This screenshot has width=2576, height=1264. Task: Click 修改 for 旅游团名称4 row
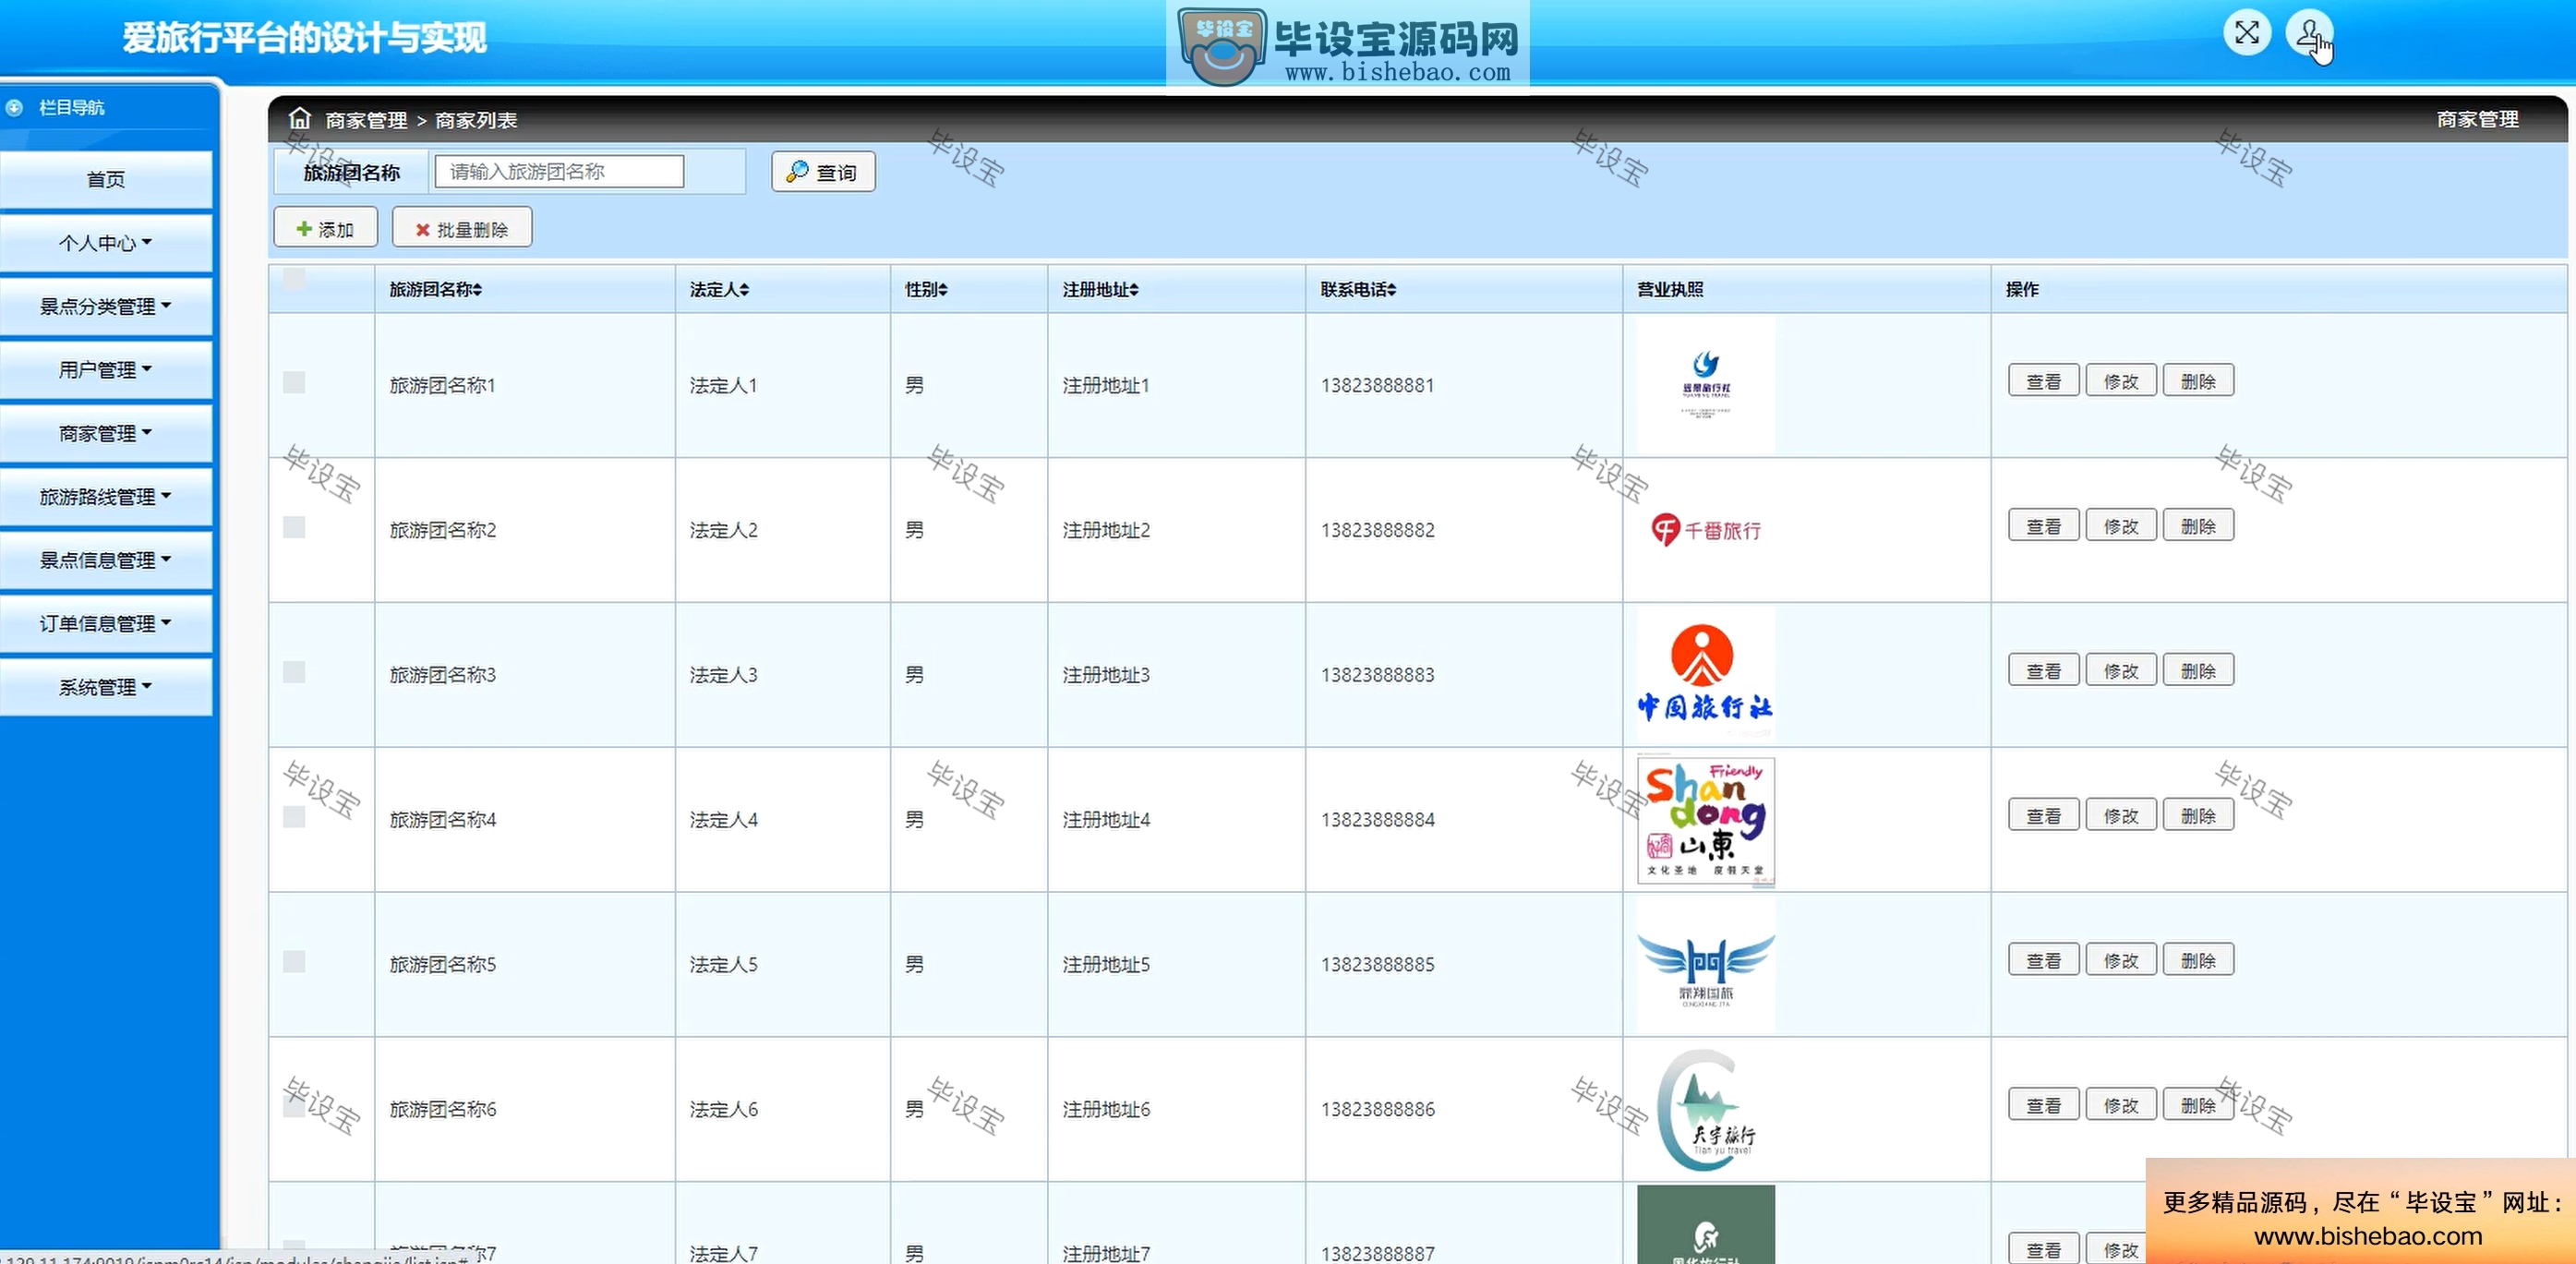click(x=2121, y=816)
